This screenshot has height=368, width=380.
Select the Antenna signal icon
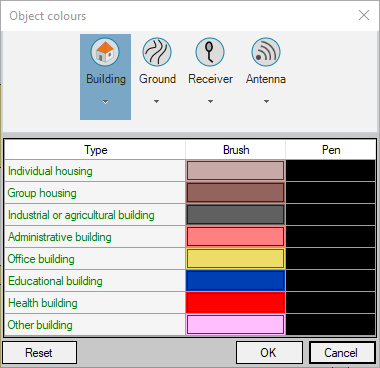[266, 52]
